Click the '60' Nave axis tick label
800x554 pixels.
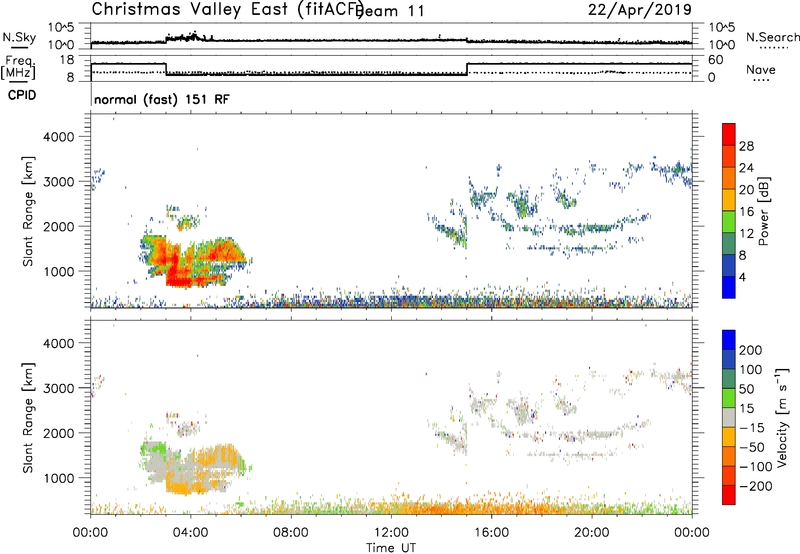pos(715,60)
